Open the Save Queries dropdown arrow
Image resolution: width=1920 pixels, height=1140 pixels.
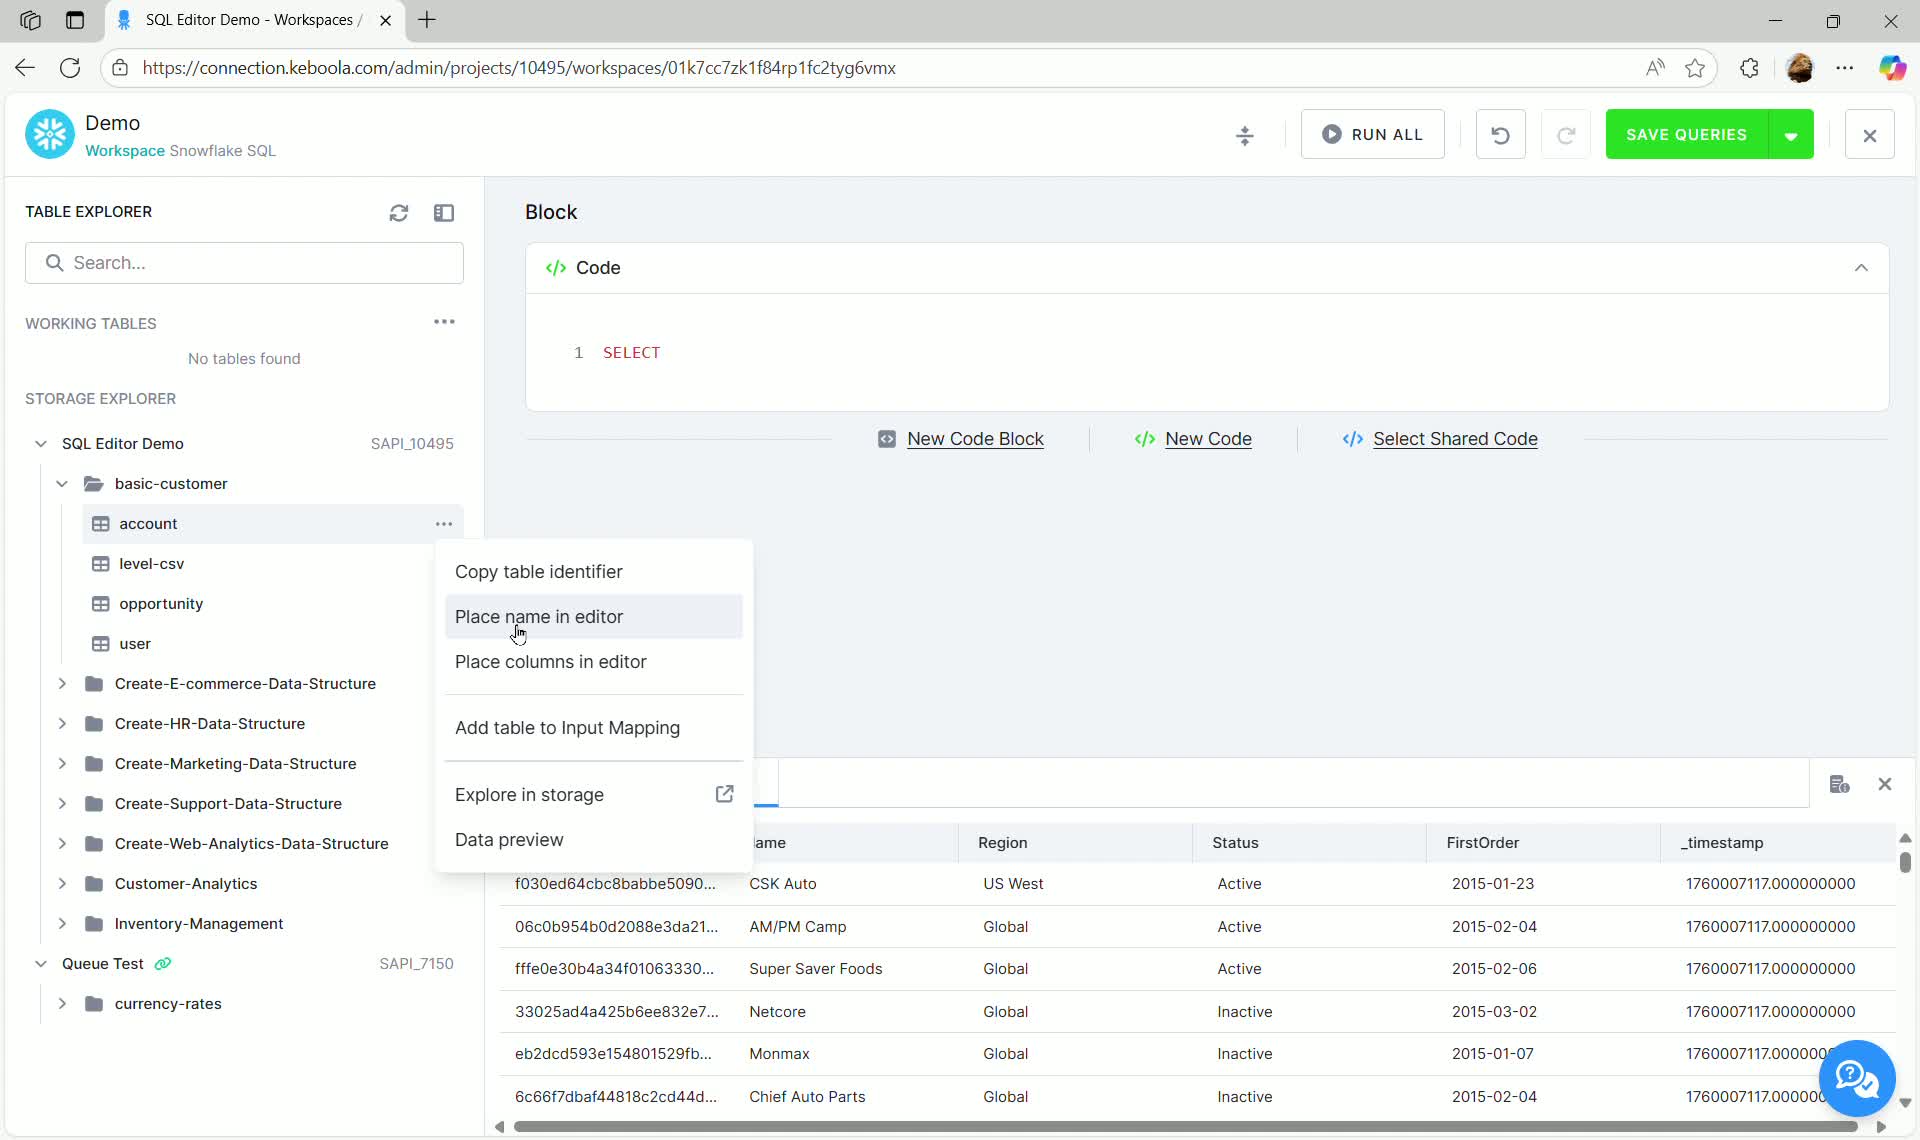(1791, 135)
